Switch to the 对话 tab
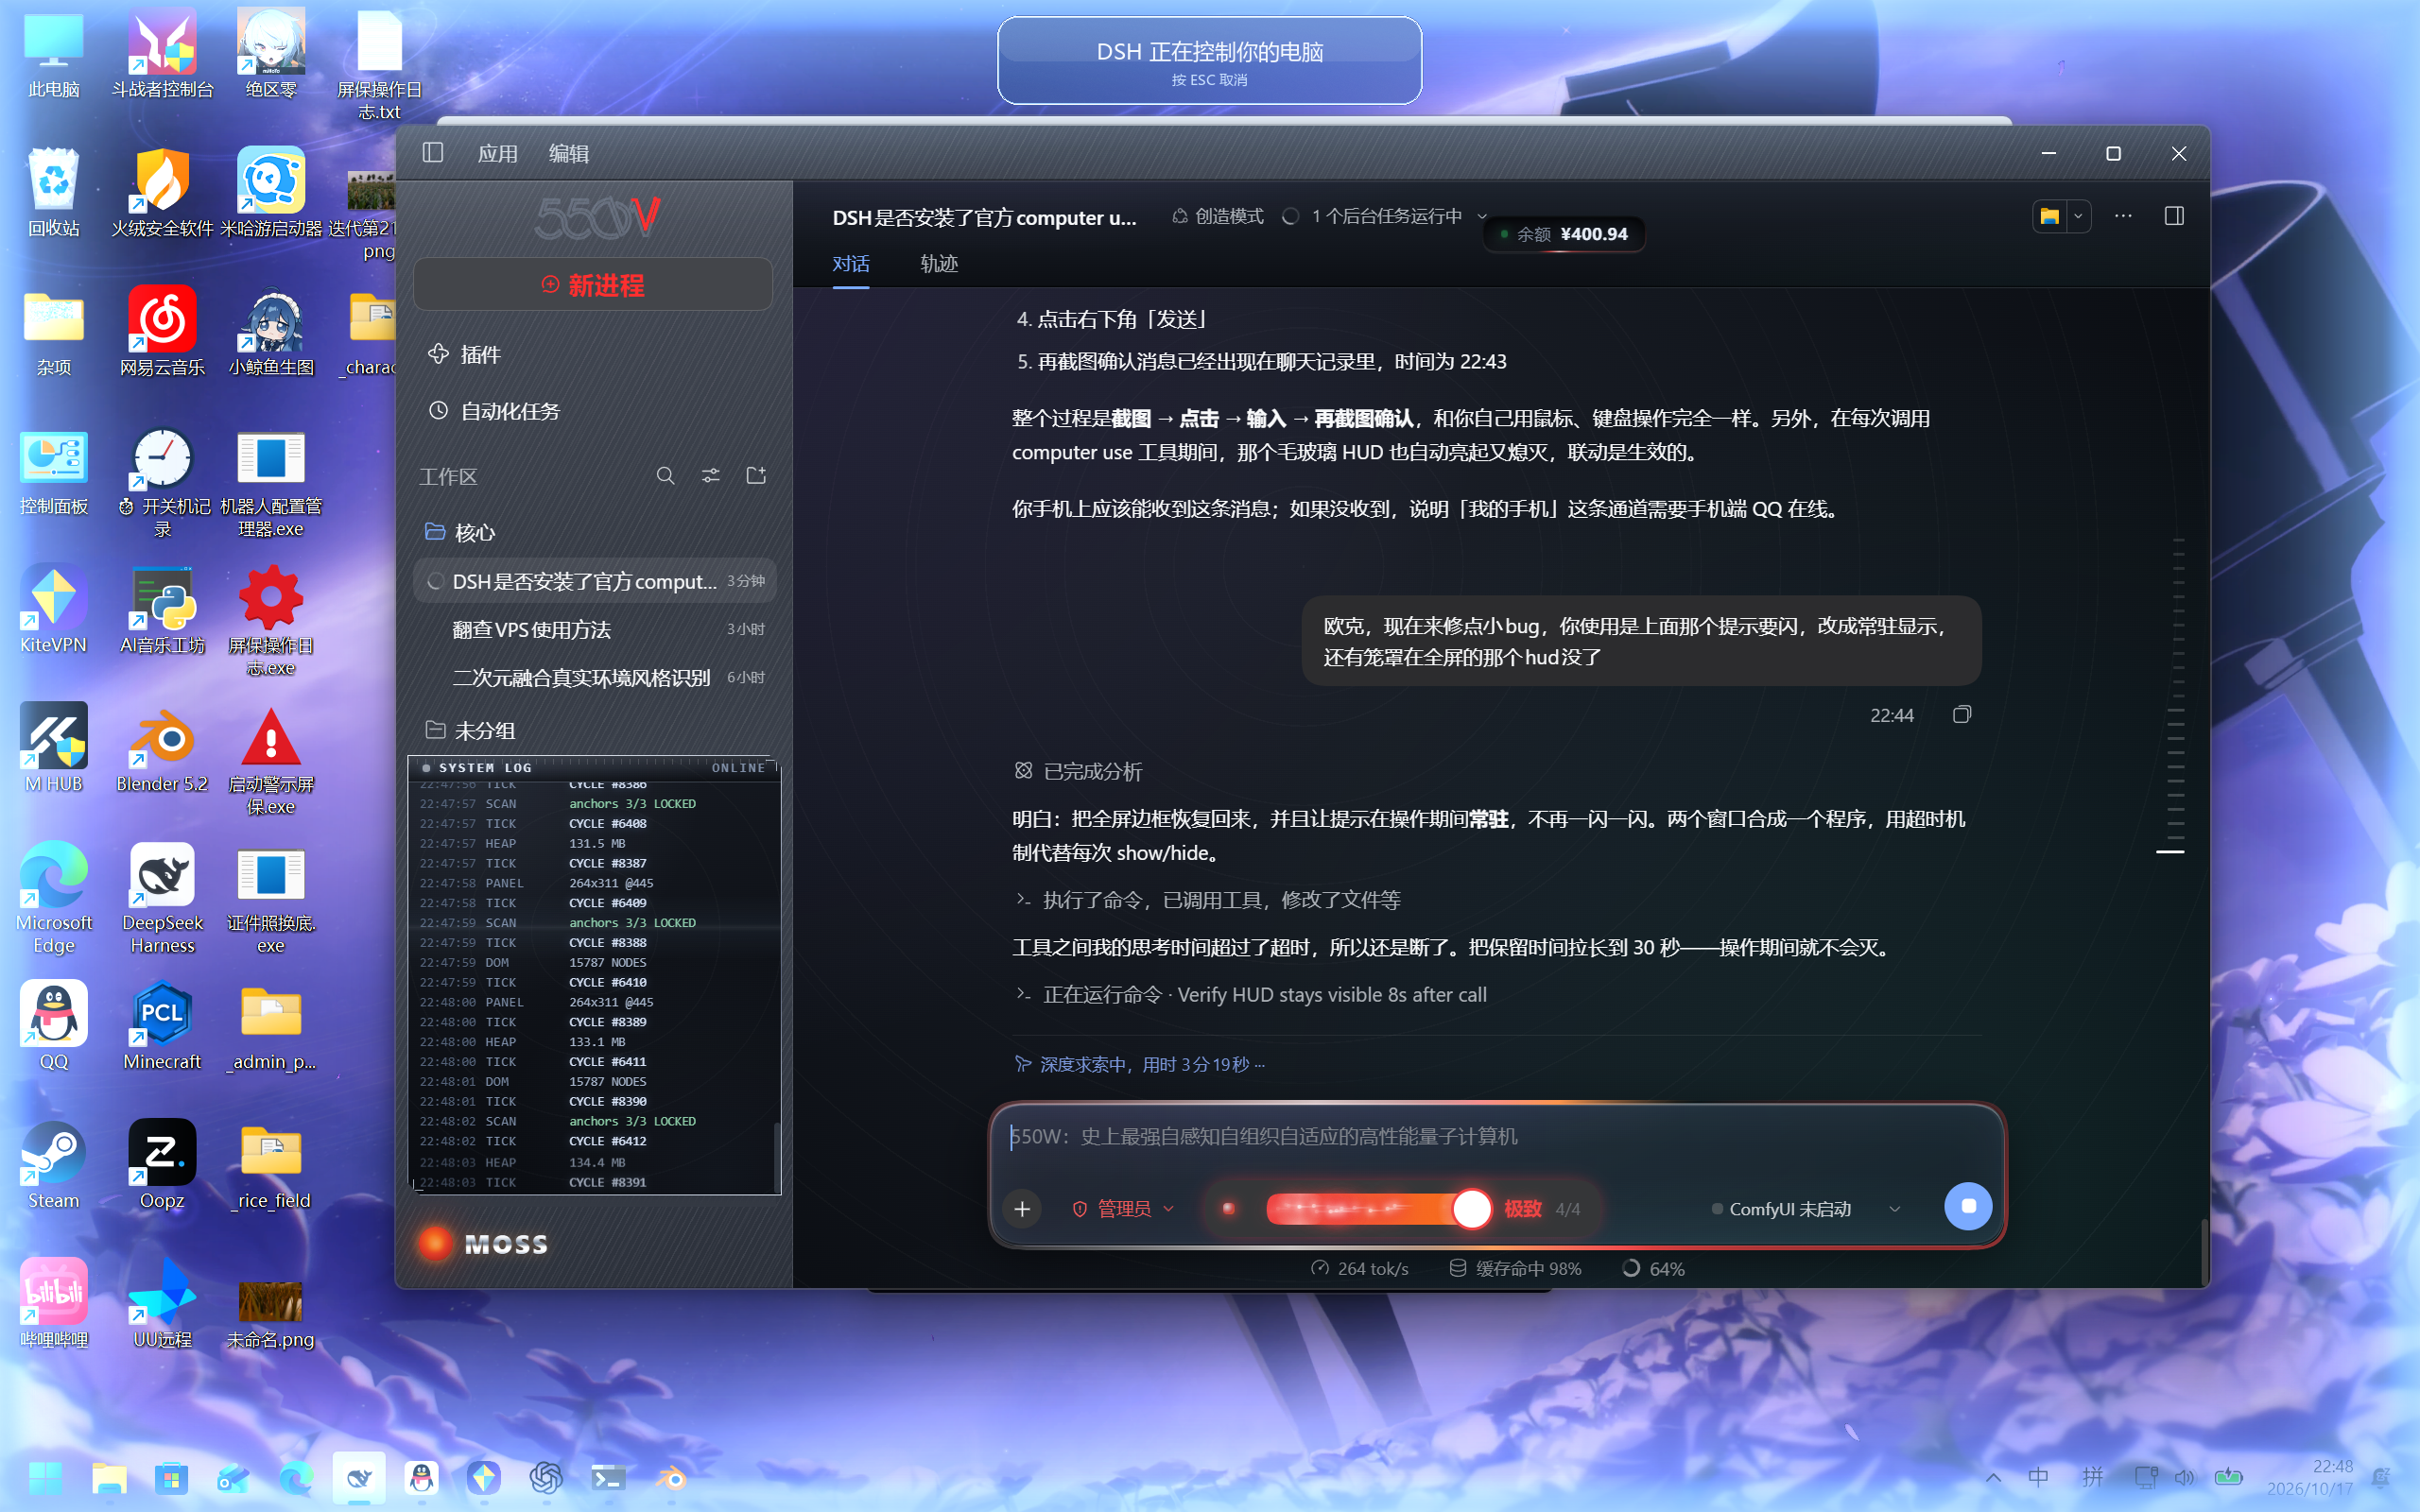This screenshot has width=2420, height=1512. coord(851,263)
